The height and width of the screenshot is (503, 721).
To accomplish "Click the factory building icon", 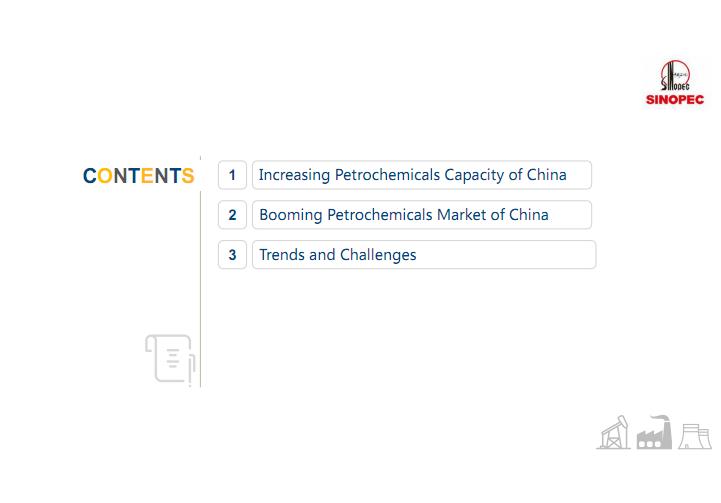I will click(x=654, y=432).
